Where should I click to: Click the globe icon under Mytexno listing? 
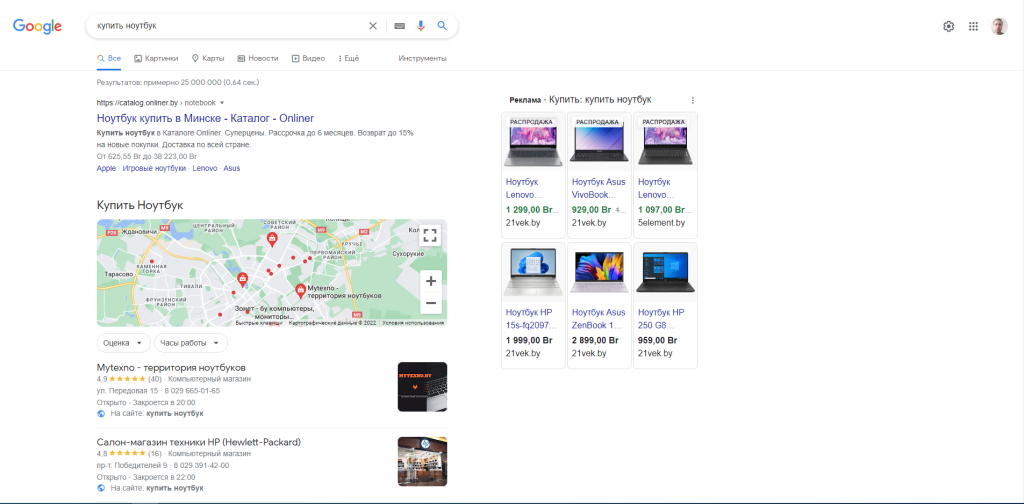tap(101, 413)
